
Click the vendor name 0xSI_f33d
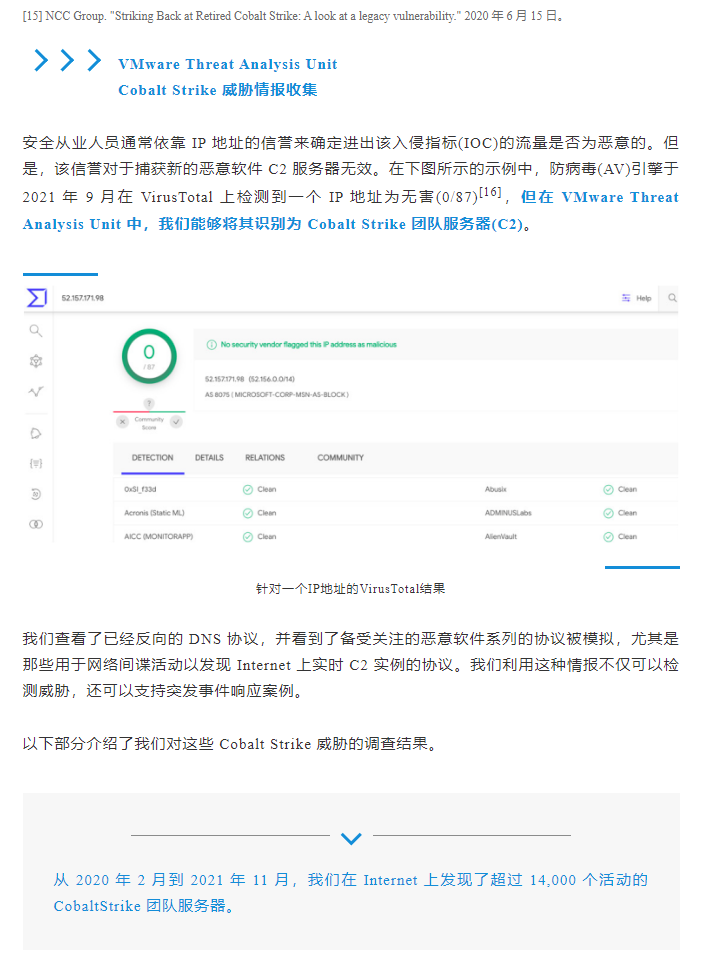tap(140, 489)
